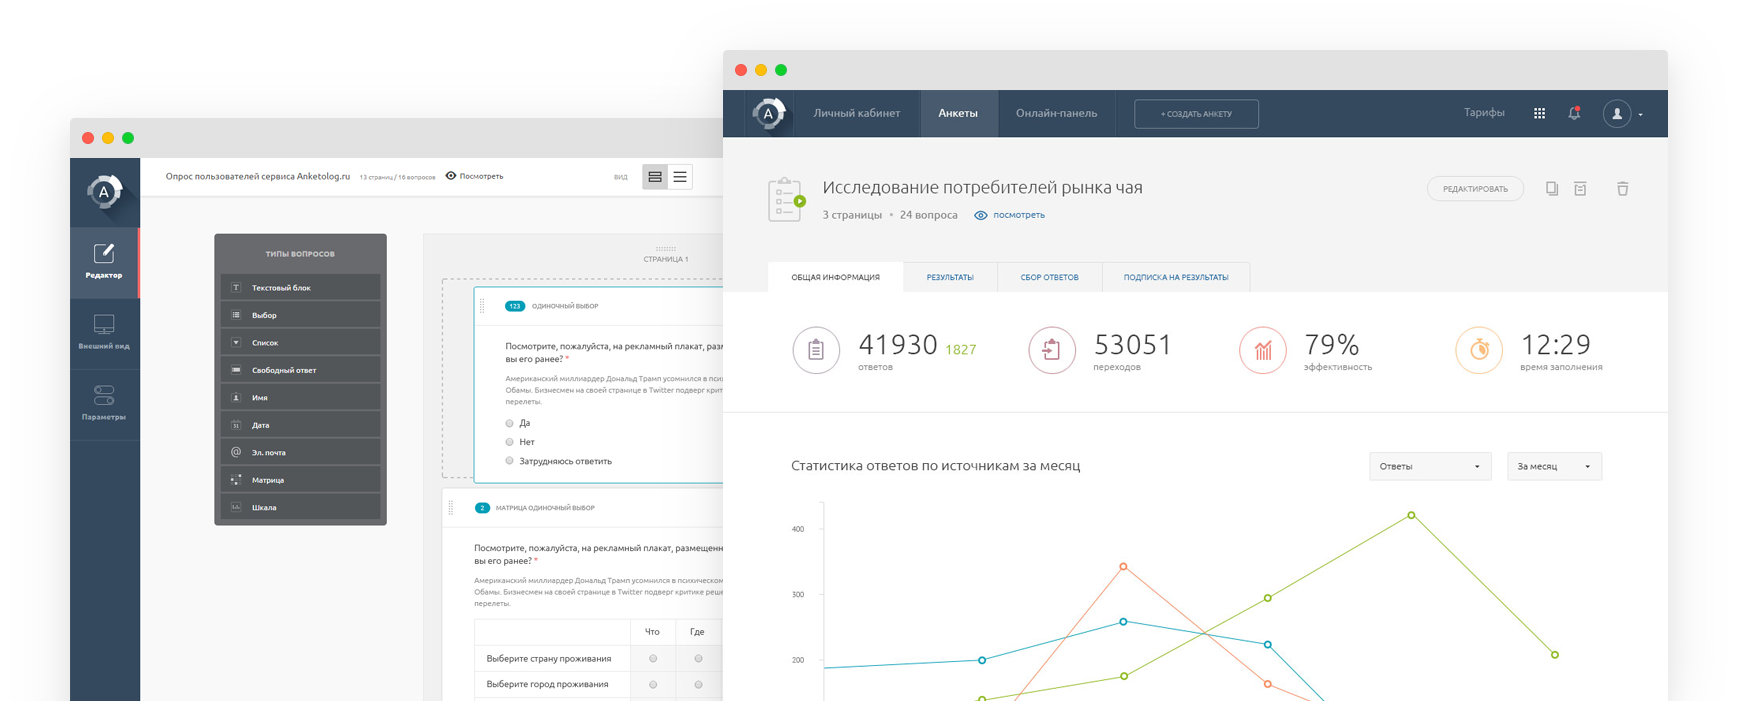The image size is (1738, 701).
Task: Click the copy survey icon
Action: pos(1551,189)
